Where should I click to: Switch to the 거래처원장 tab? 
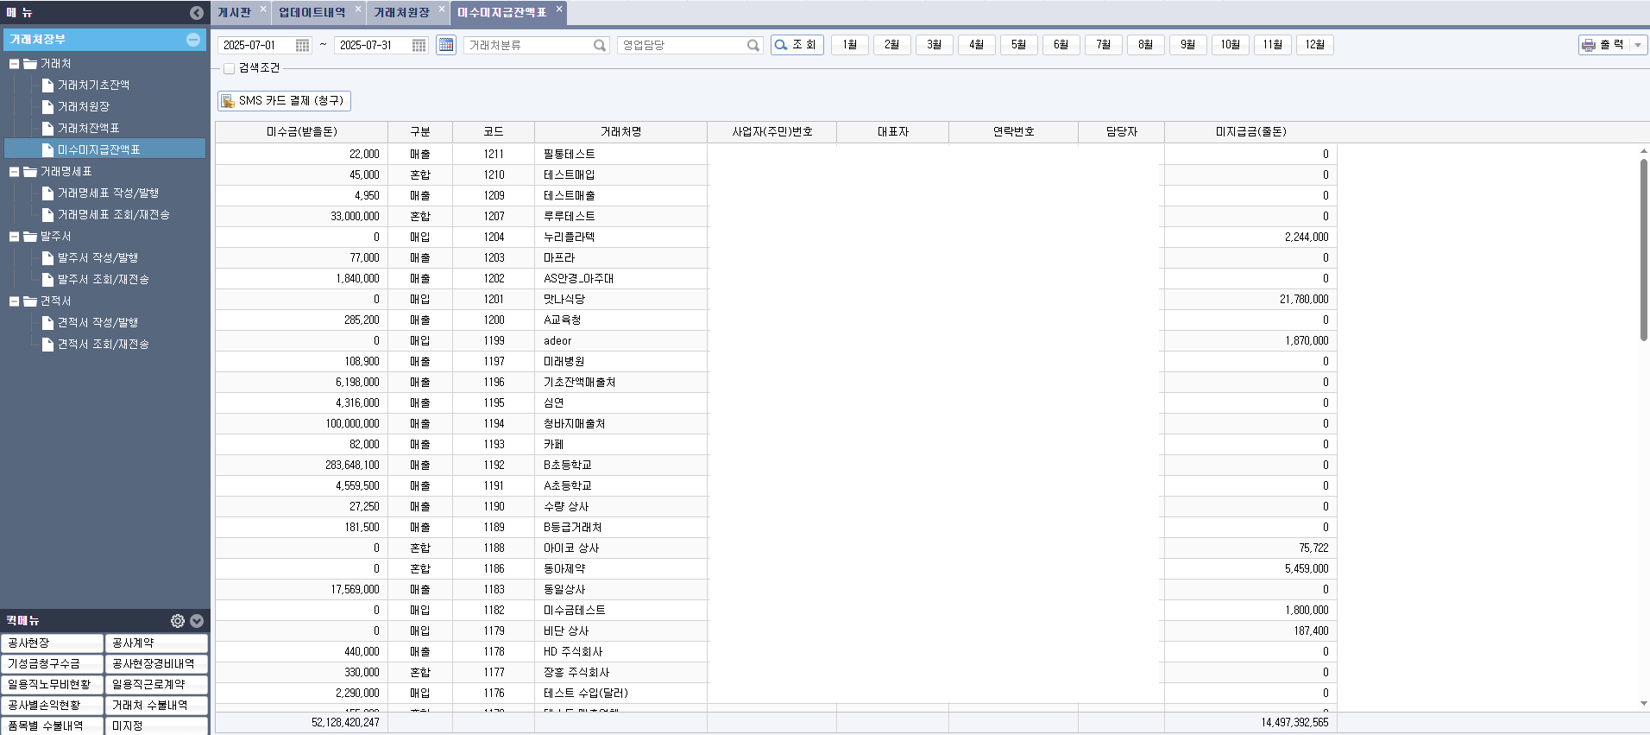pyautogui.click(x=401, y=13)
